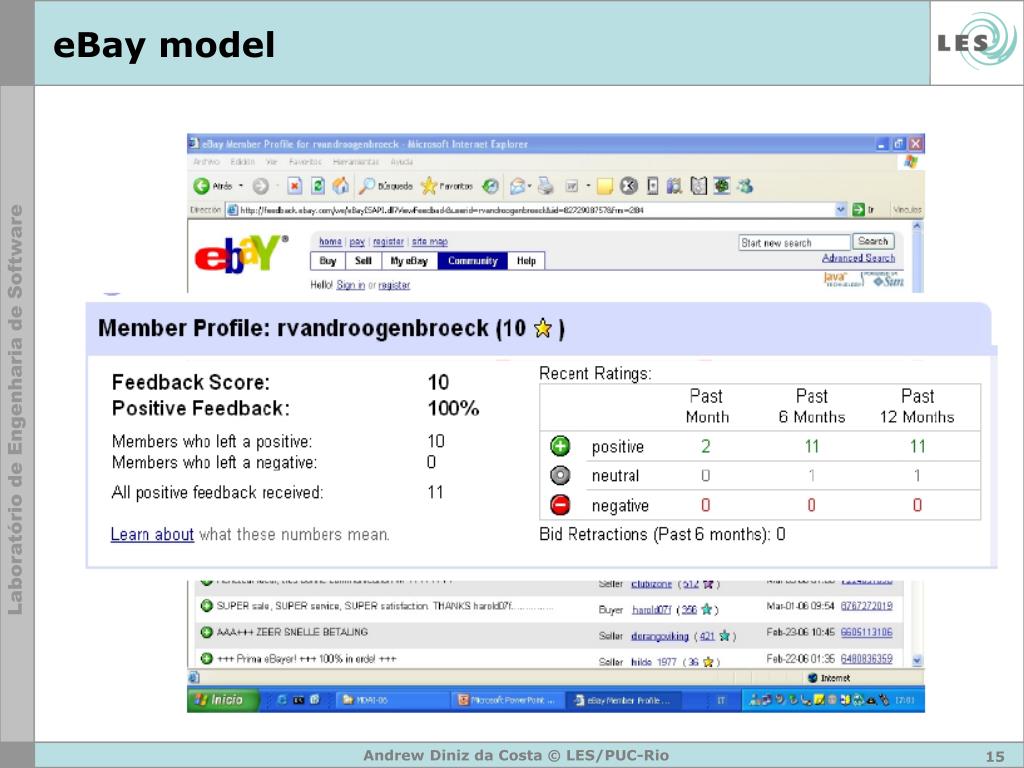Expand the Mail icon dropdown arrow
This screenshot has width=1024, height=768.
click(530, 187)
